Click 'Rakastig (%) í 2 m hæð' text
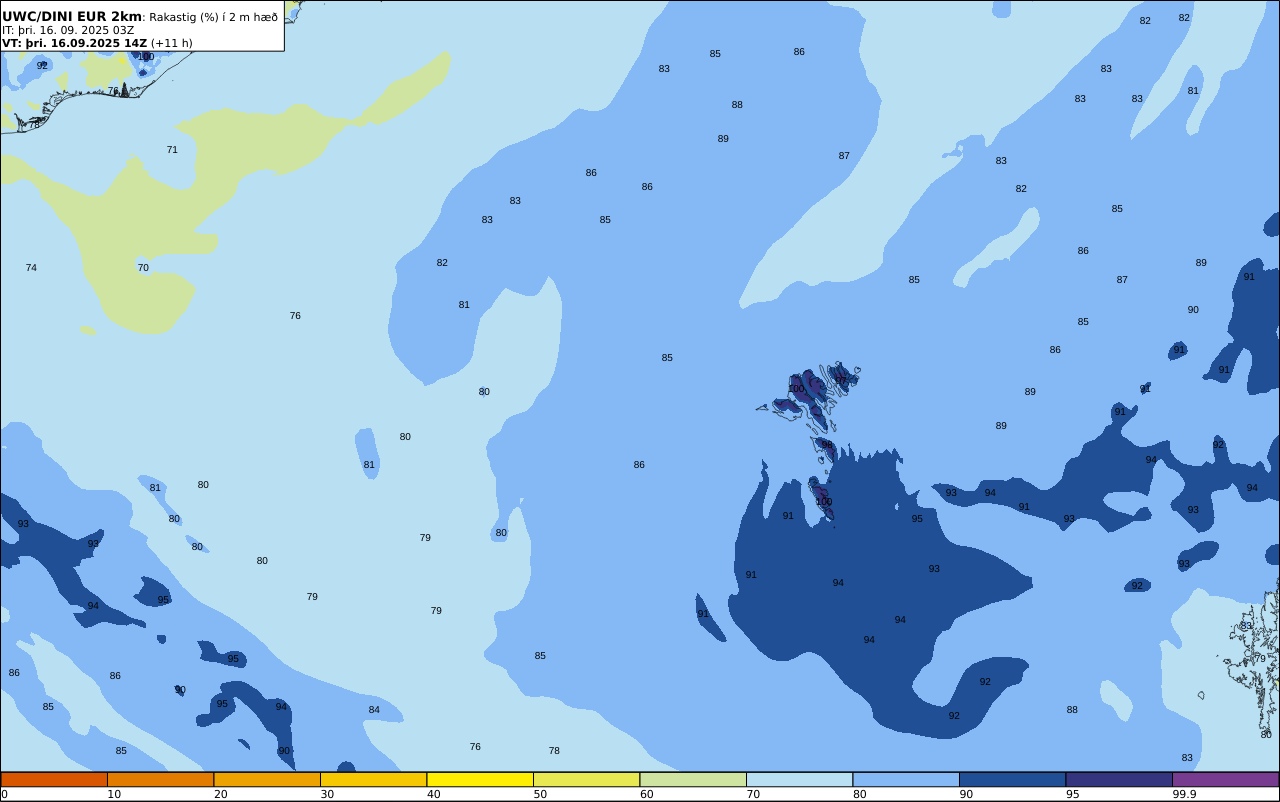 click(x=214, y=17)
